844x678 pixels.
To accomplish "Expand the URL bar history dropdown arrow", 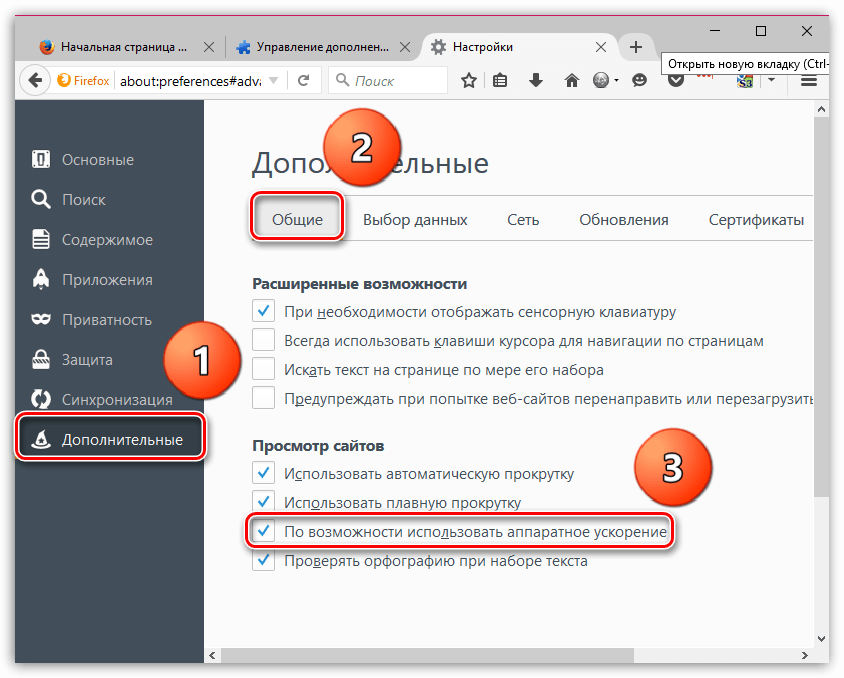I will coord(275,80).
